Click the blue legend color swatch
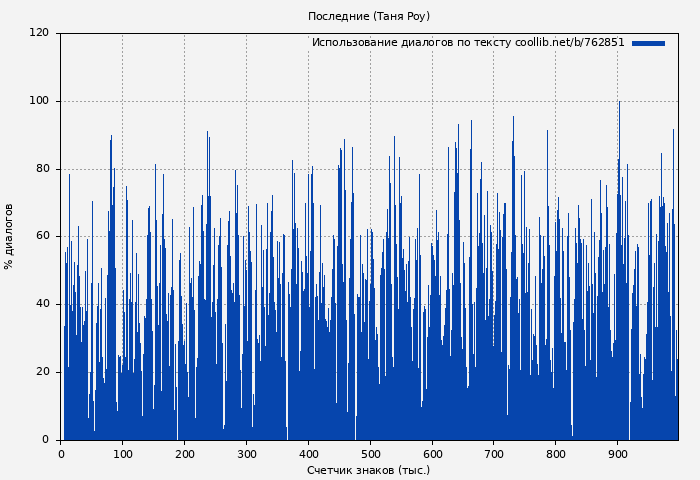The height and width of the screenshot is (480, 700). coord(648,43)
